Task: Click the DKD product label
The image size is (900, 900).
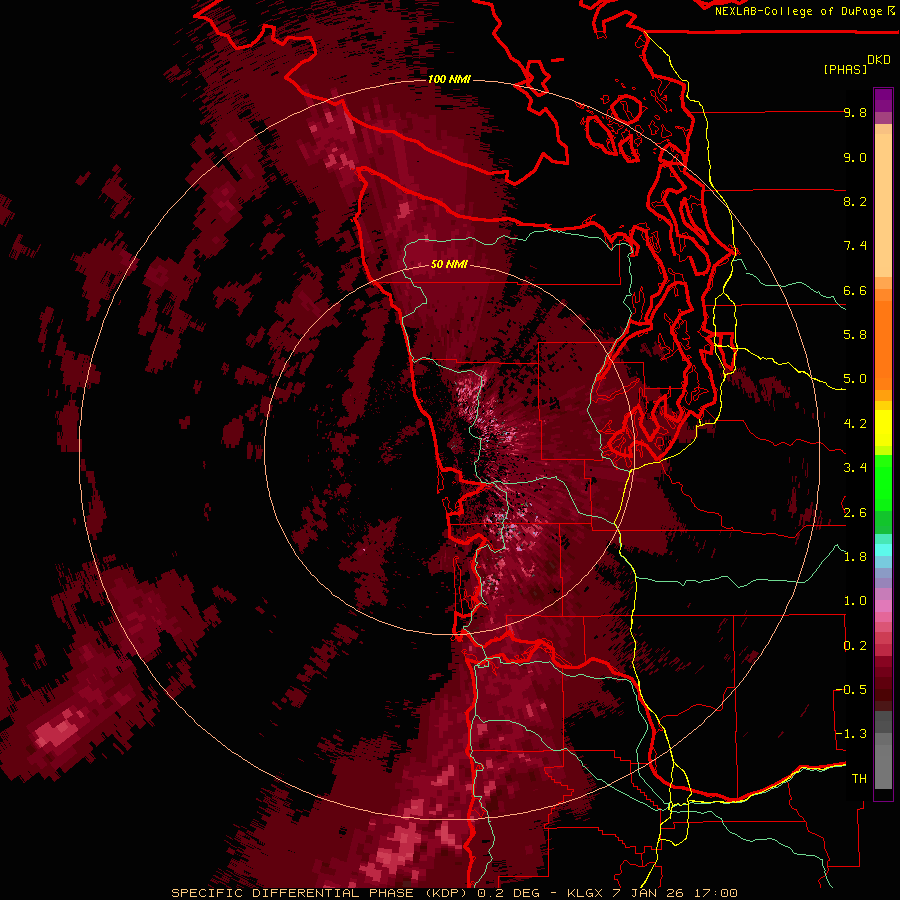Action: pos(879,60)
